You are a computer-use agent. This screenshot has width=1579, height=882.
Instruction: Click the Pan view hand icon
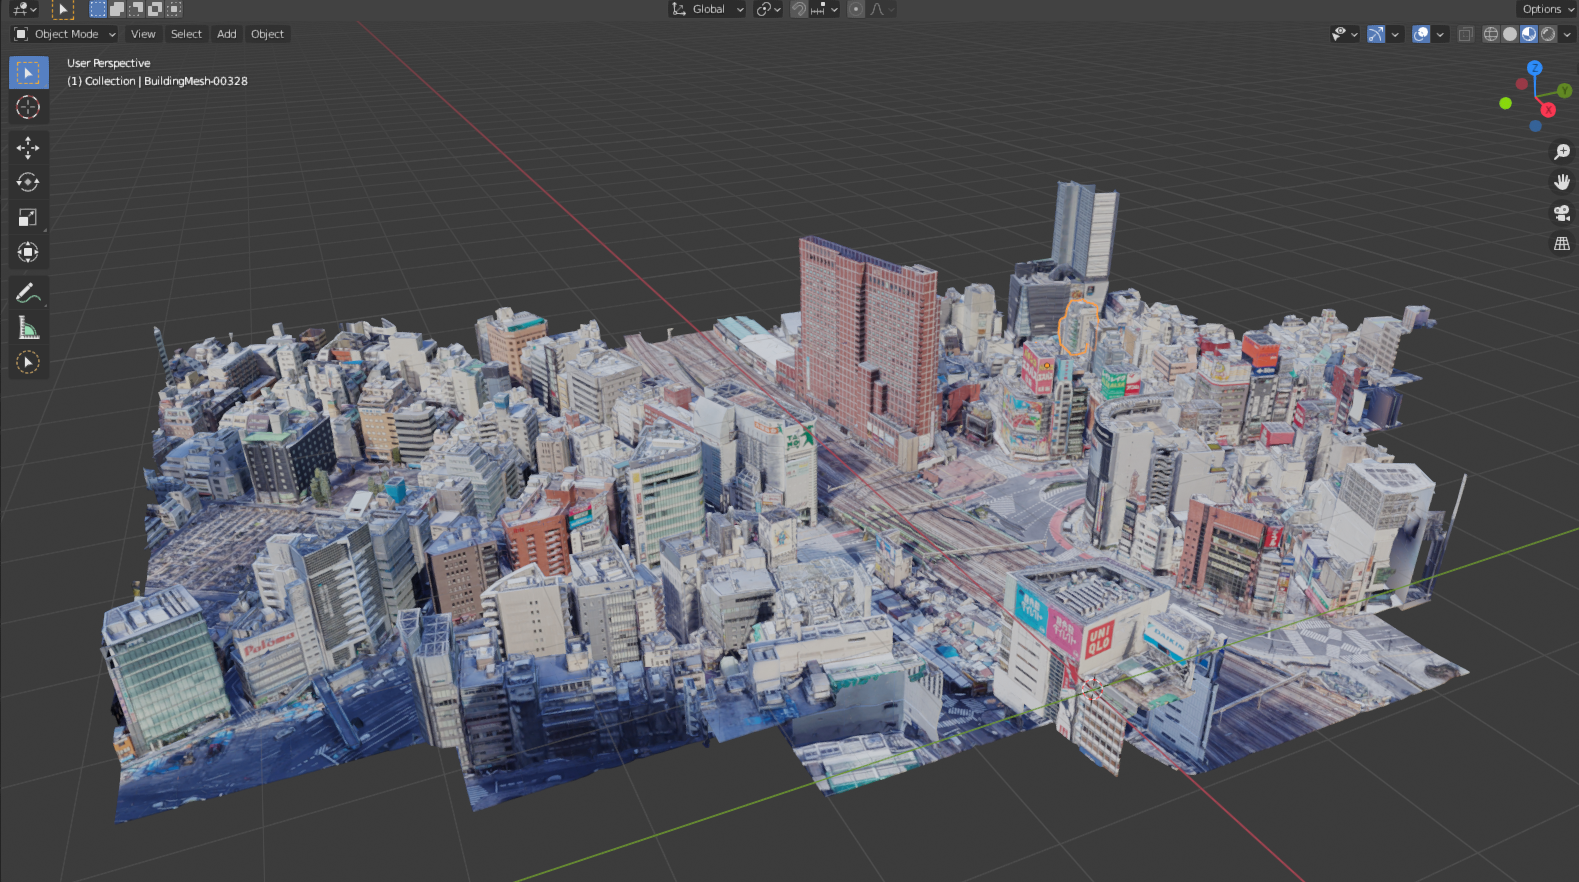coord(1562,182)
